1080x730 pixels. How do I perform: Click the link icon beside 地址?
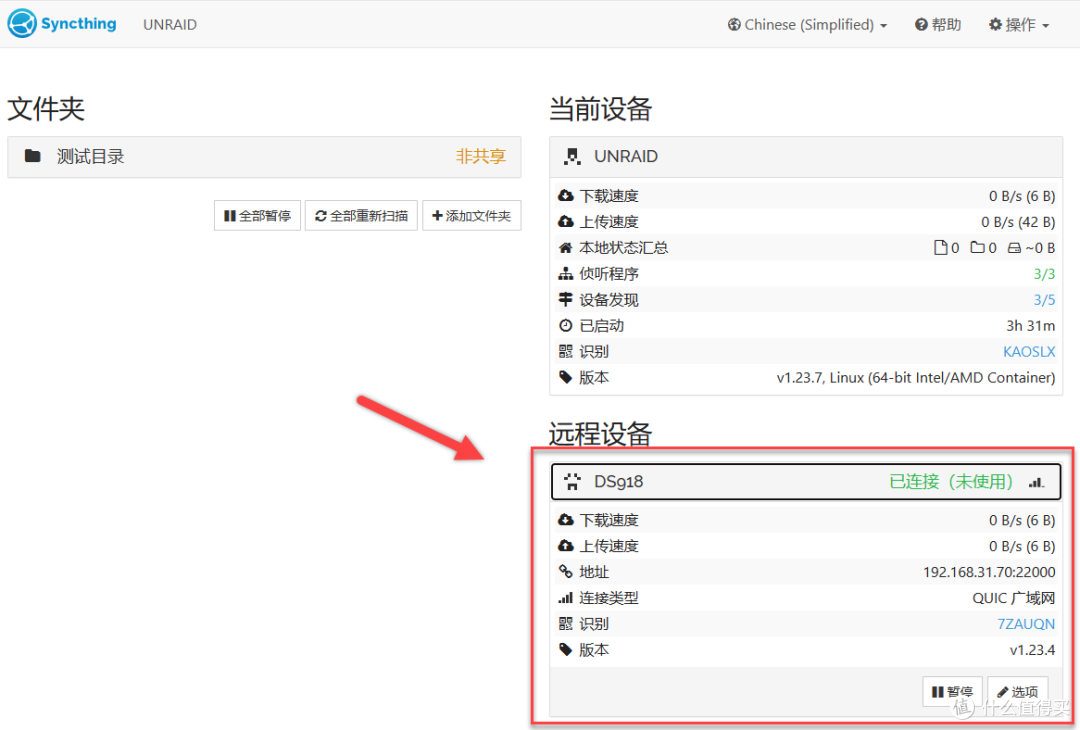tap(565, 572)
